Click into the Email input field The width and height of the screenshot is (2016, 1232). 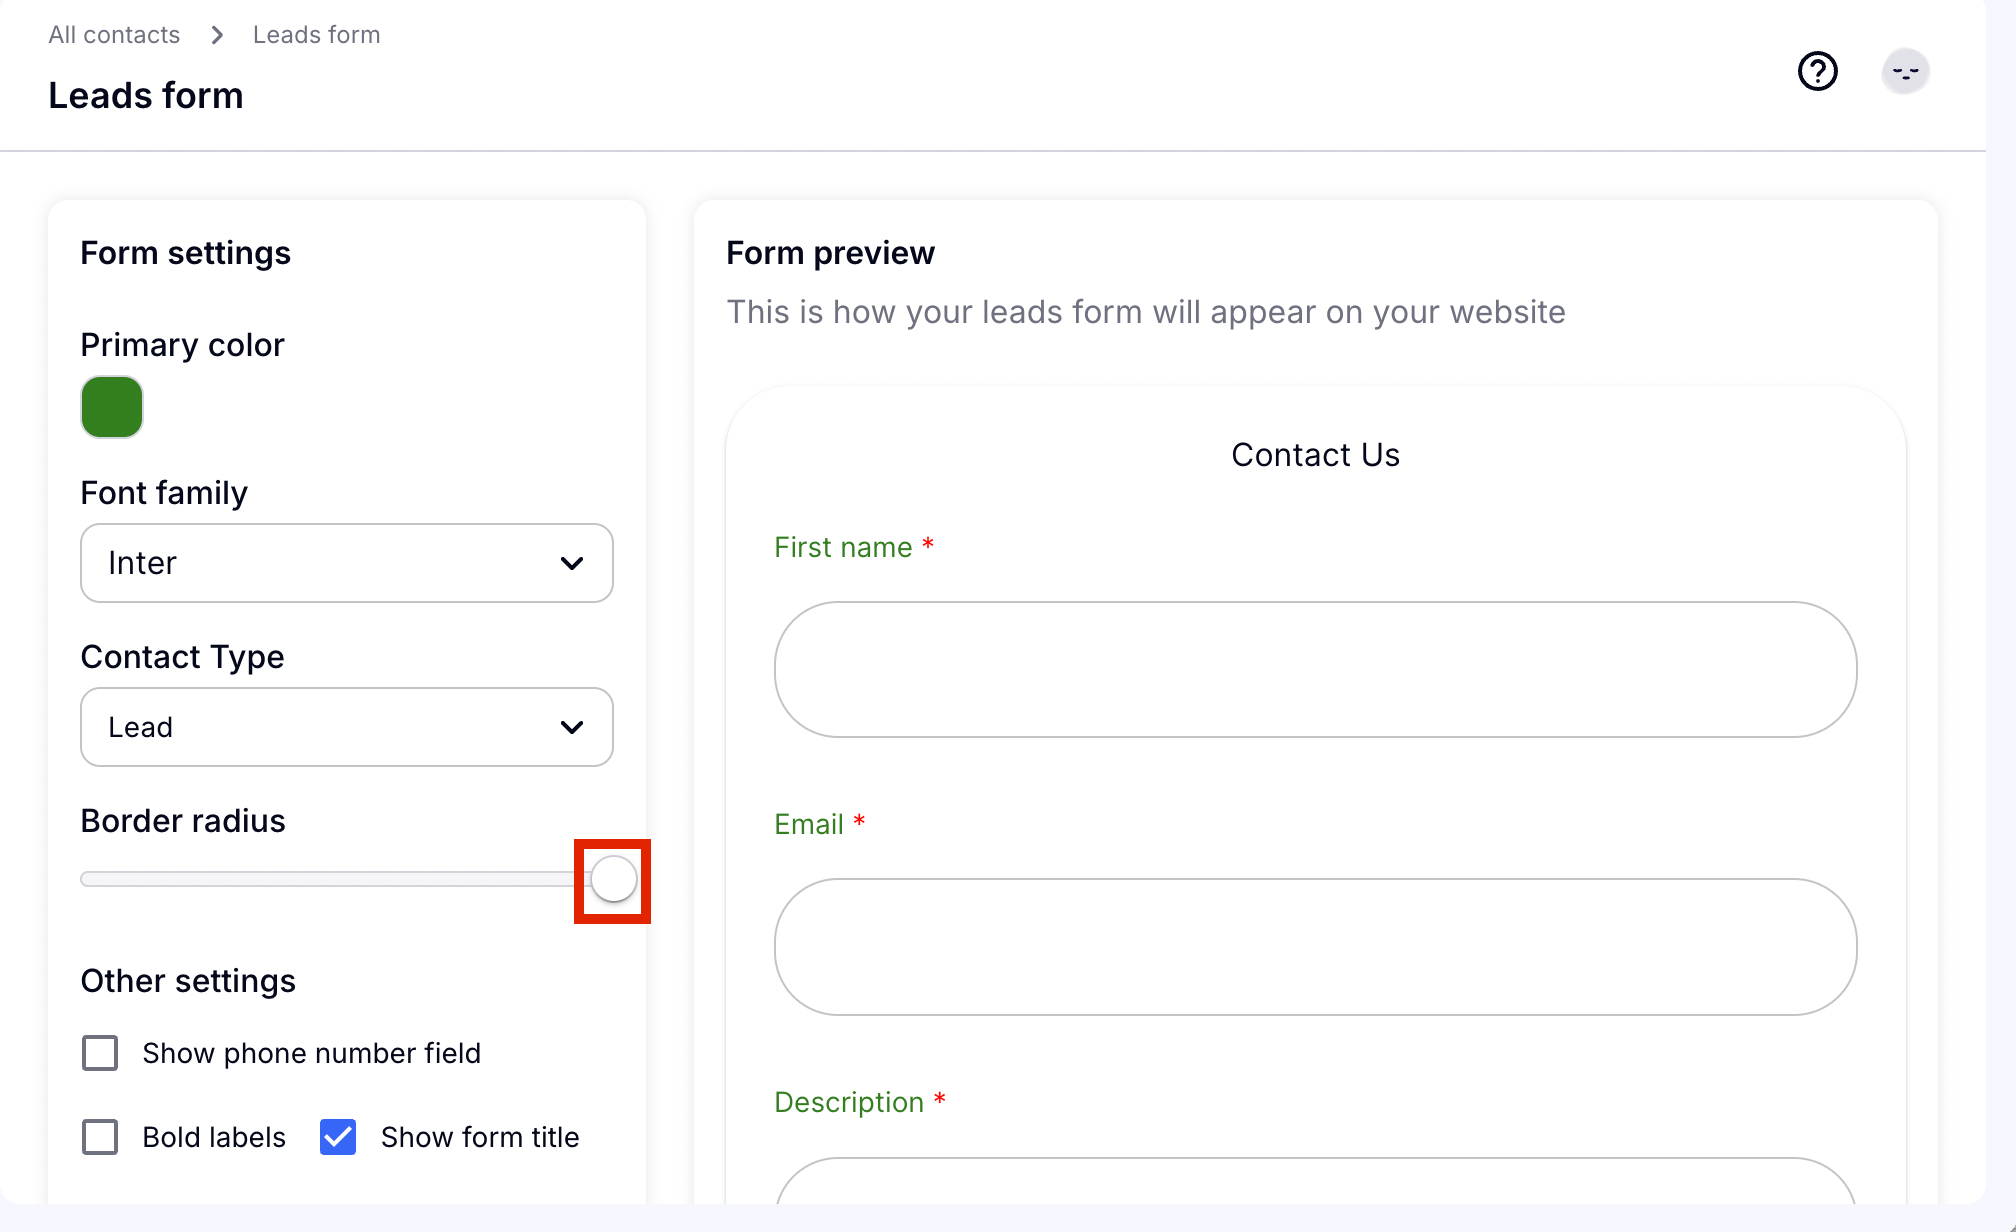click(1315, 947)
